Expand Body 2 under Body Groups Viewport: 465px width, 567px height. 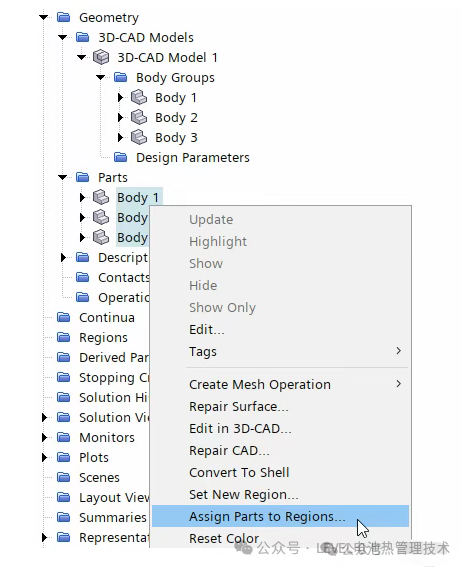[x=121, y=117]
